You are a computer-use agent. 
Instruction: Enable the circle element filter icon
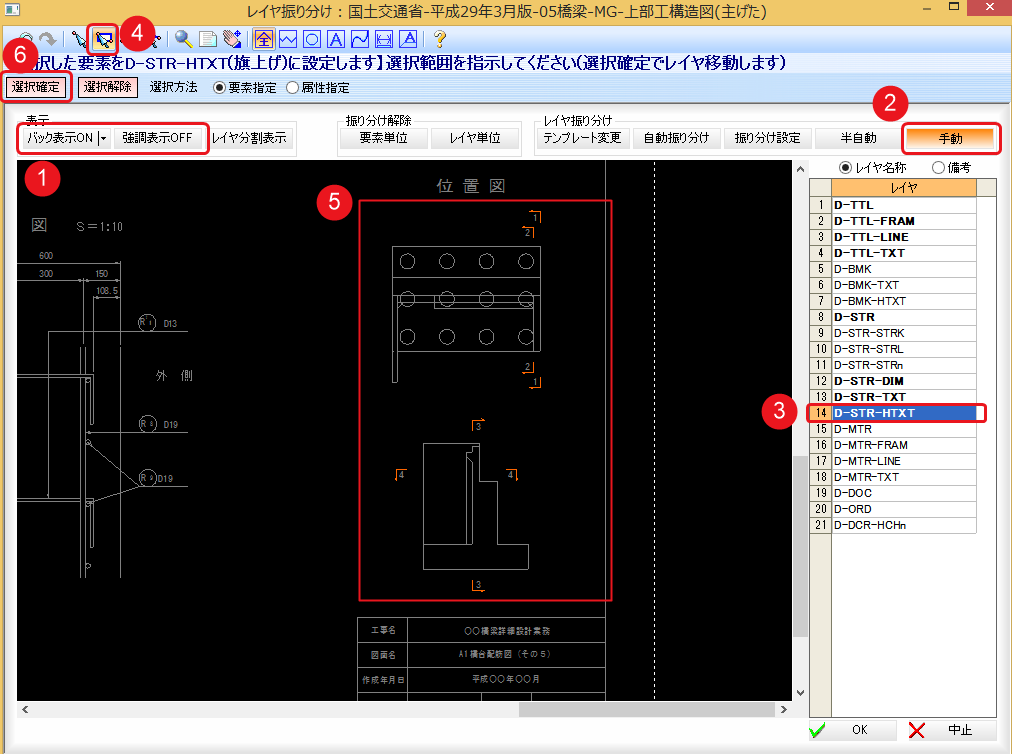pyautogui.click(x=312, y=39)
